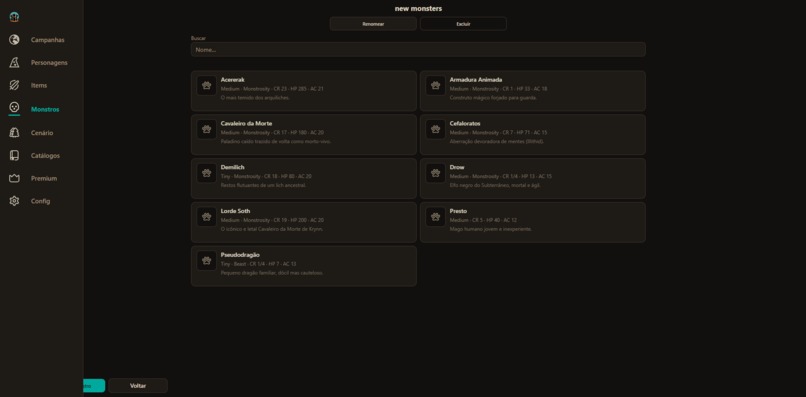Screen dimensions: 806x397
Task: Open the Acererak card title
Action: 232,80
